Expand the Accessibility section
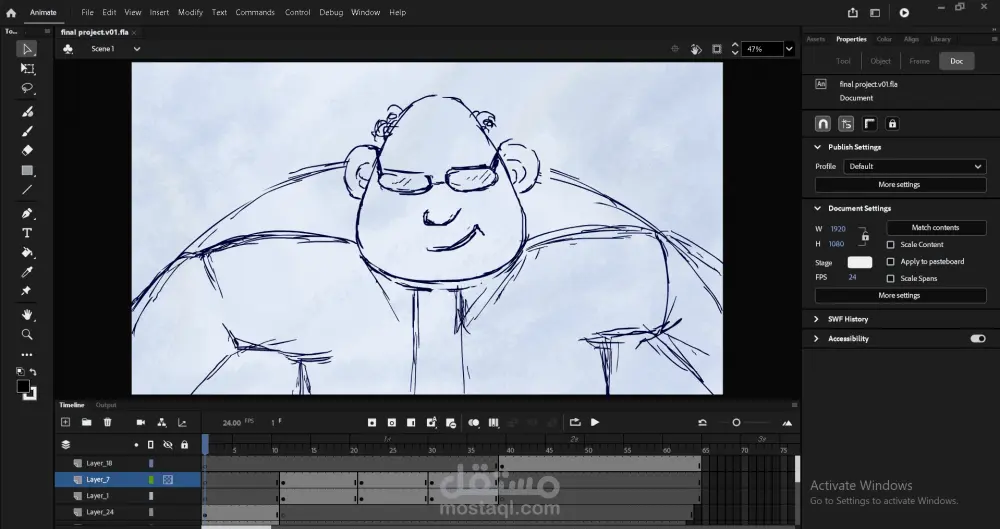The image size is (1000, 529). (816, 339)
